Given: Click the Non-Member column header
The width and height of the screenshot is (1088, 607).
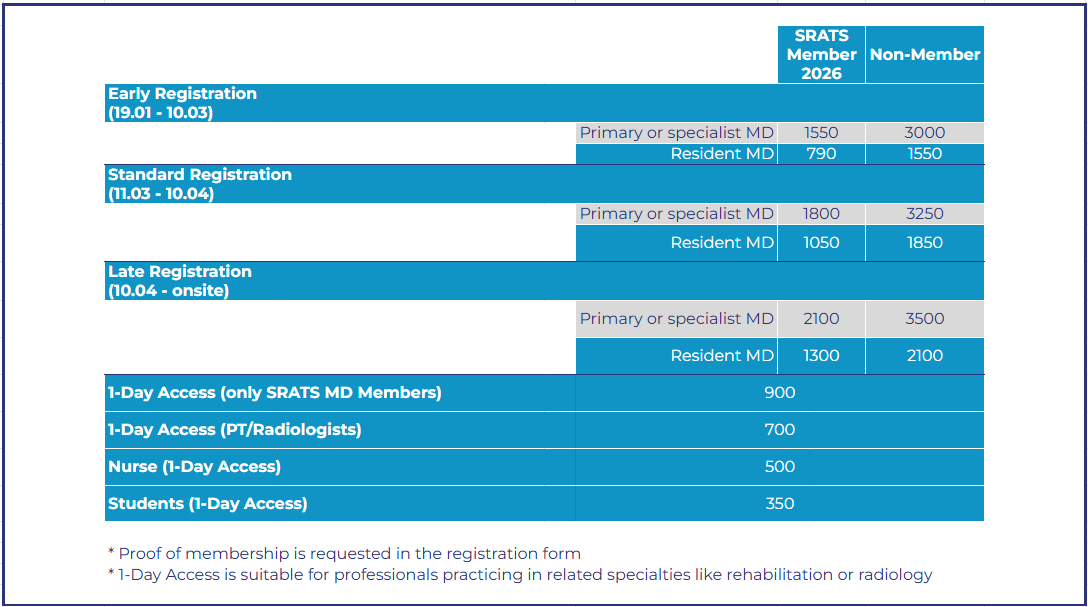Looking at the screenshot, I should (x=925, y=55).
